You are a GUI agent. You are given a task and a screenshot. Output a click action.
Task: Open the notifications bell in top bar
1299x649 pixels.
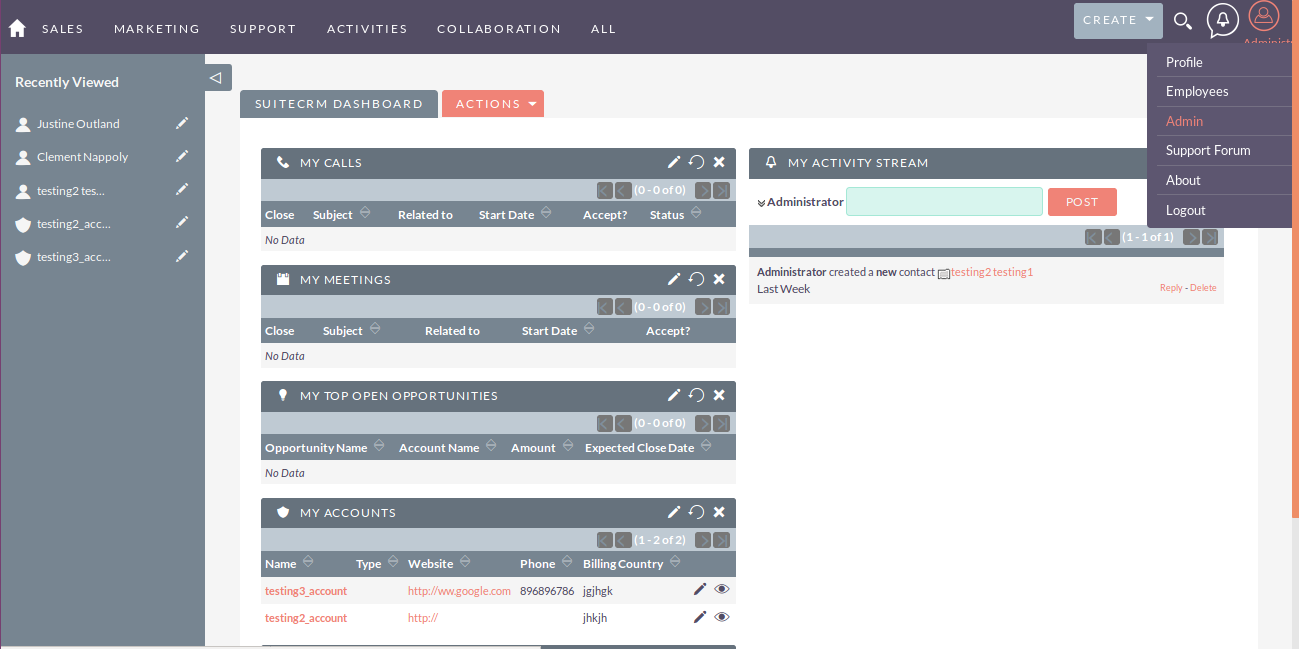tap(1222, 20)
